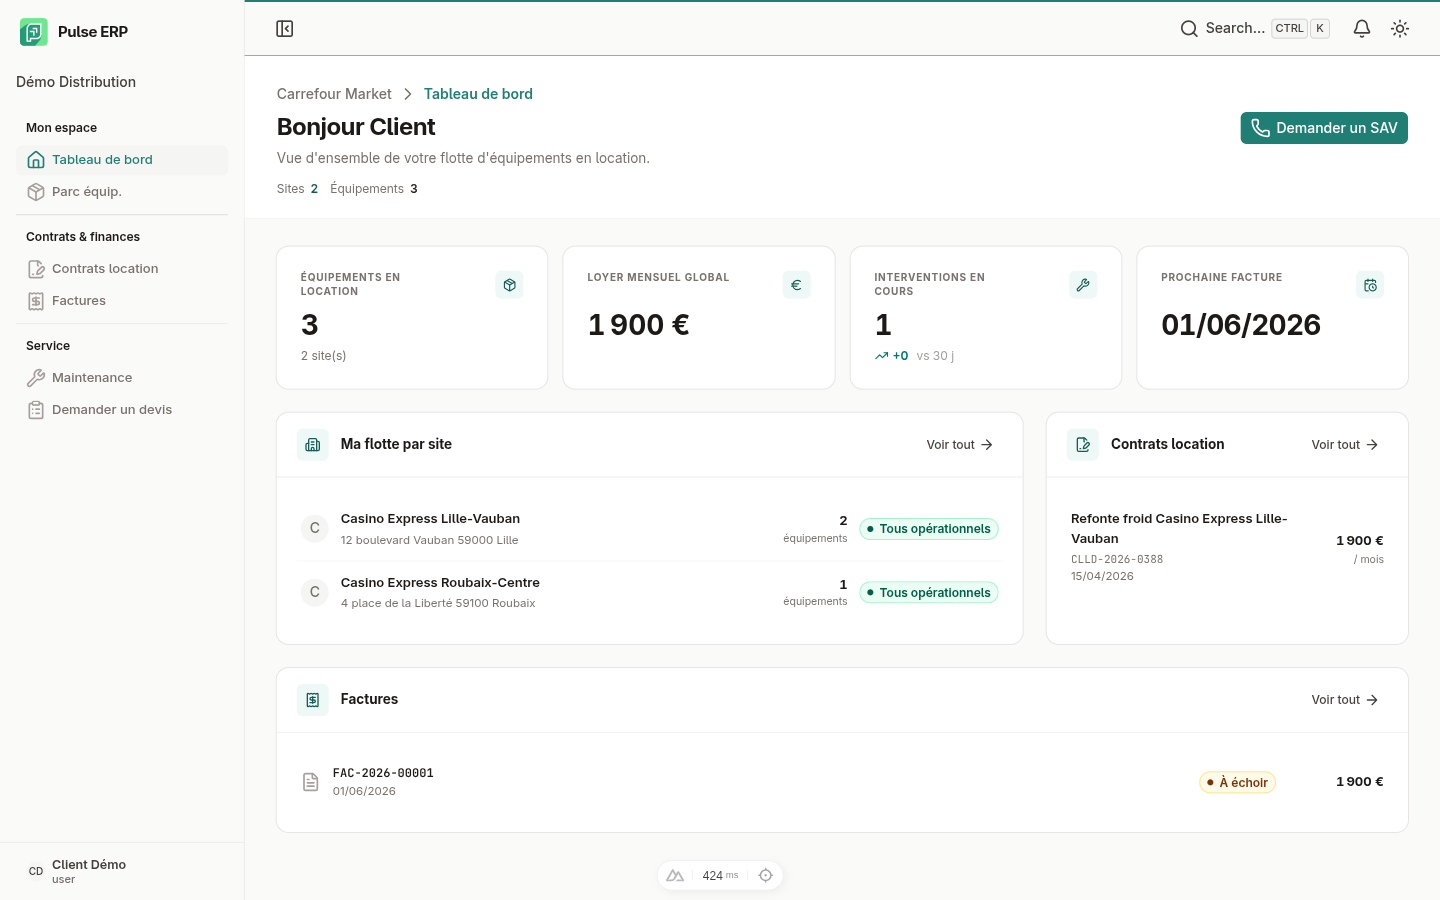Image resolution: width=1440 pixels, height=900 pixels.
Task: Click the Pulse ERP logo icon
Action: [x=34, y=32]
